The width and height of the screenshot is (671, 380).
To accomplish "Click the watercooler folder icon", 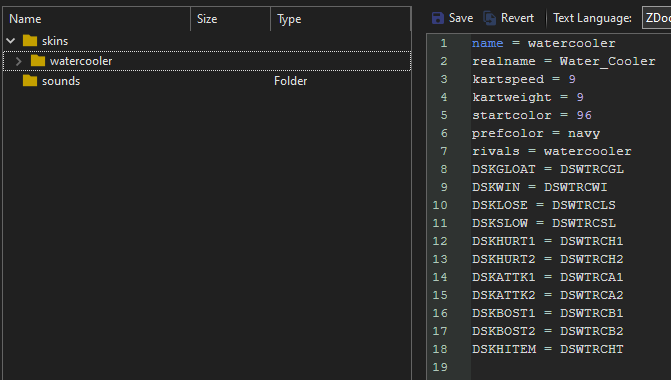I will tap(38, 61).
